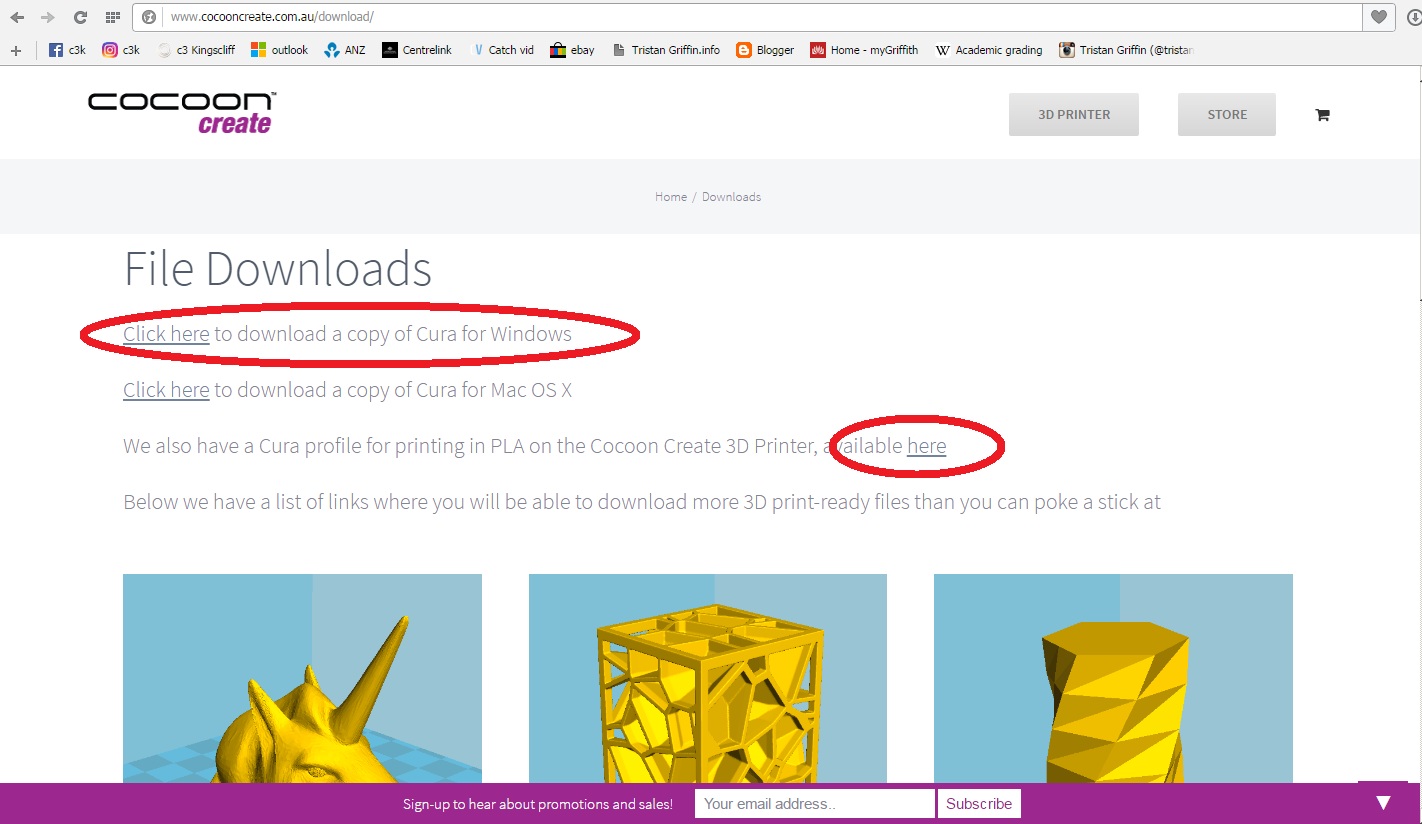Image resolution: width=1422 pixels, height=824 pixels.
Task: Click the Cocoon Create logo
Action: pos(182,113)
